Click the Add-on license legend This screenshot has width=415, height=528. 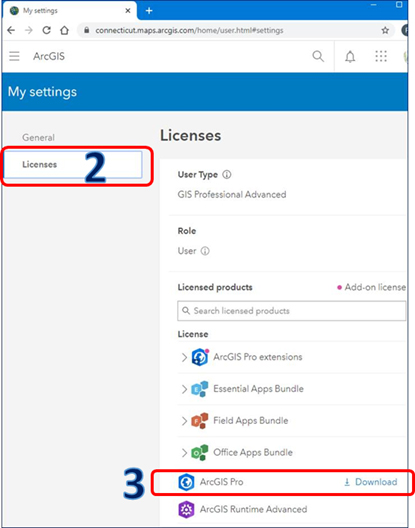371,287
